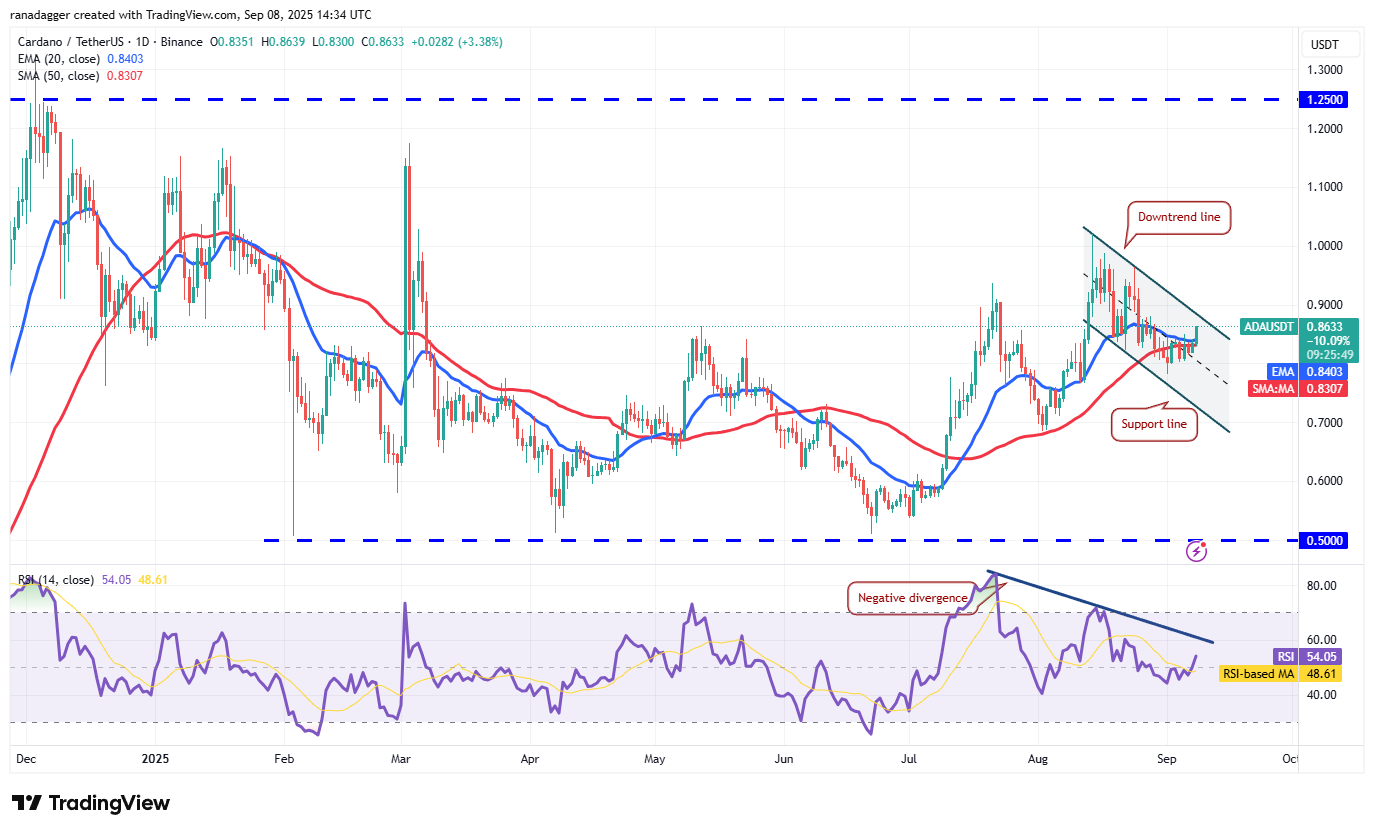Click the Negative divergence callout on RSI pane

[912, 598]
